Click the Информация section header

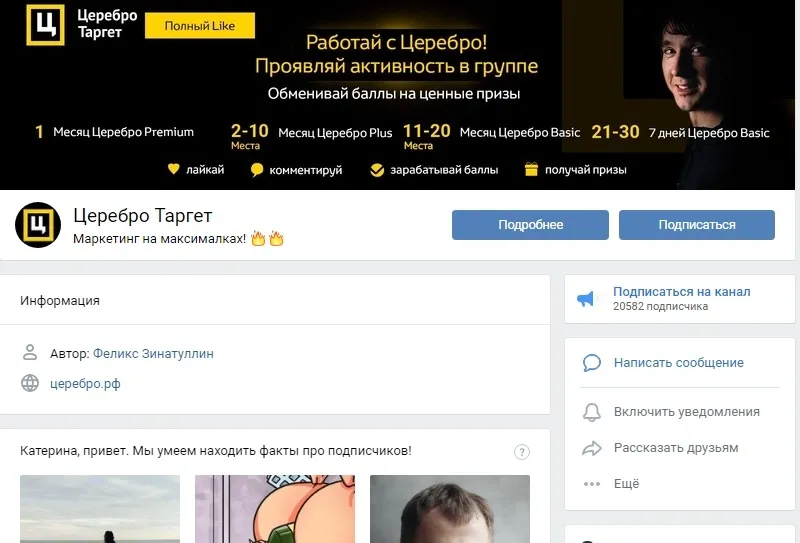pyautogui.click(x=60, y=301)
